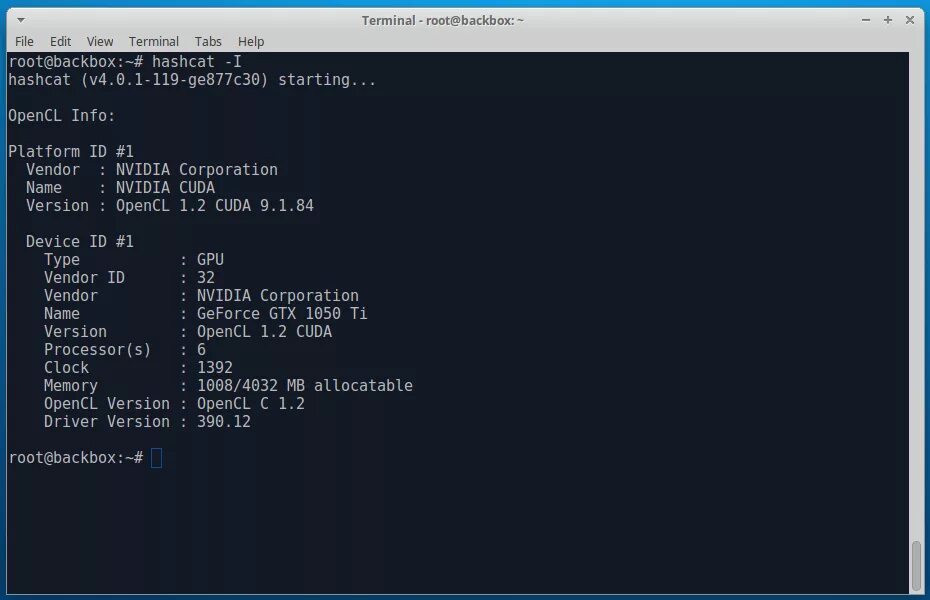Click the 'Processor(s)' label
This screenshot has width=930, height=600.
click(98, 350)
